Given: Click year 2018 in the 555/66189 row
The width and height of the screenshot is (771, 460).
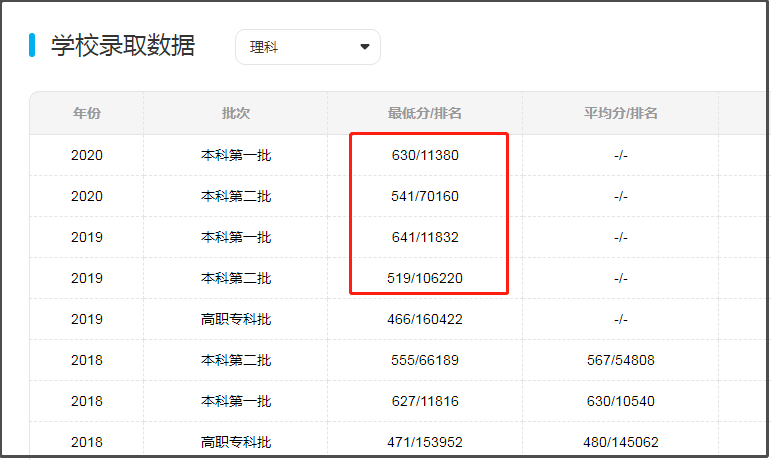Looking at the screenshot, I should point(87,360).
